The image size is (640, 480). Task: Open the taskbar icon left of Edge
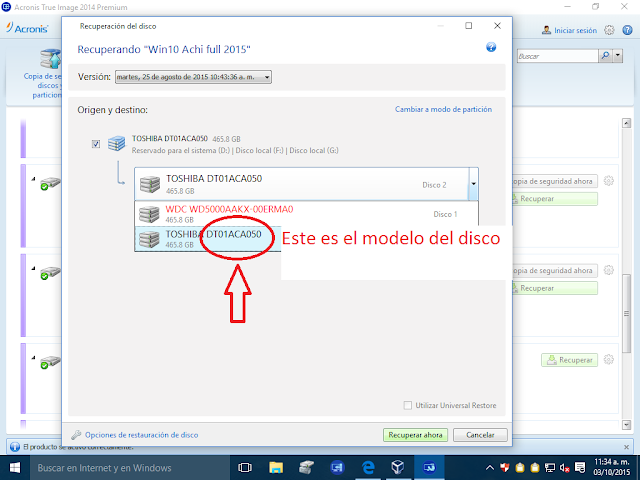pos(337,468)
